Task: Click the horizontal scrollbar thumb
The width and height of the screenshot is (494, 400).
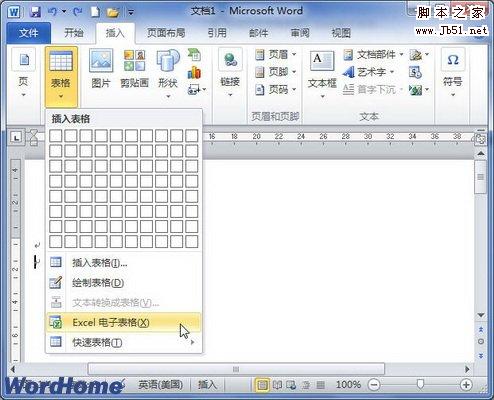Action: (236, 369)
